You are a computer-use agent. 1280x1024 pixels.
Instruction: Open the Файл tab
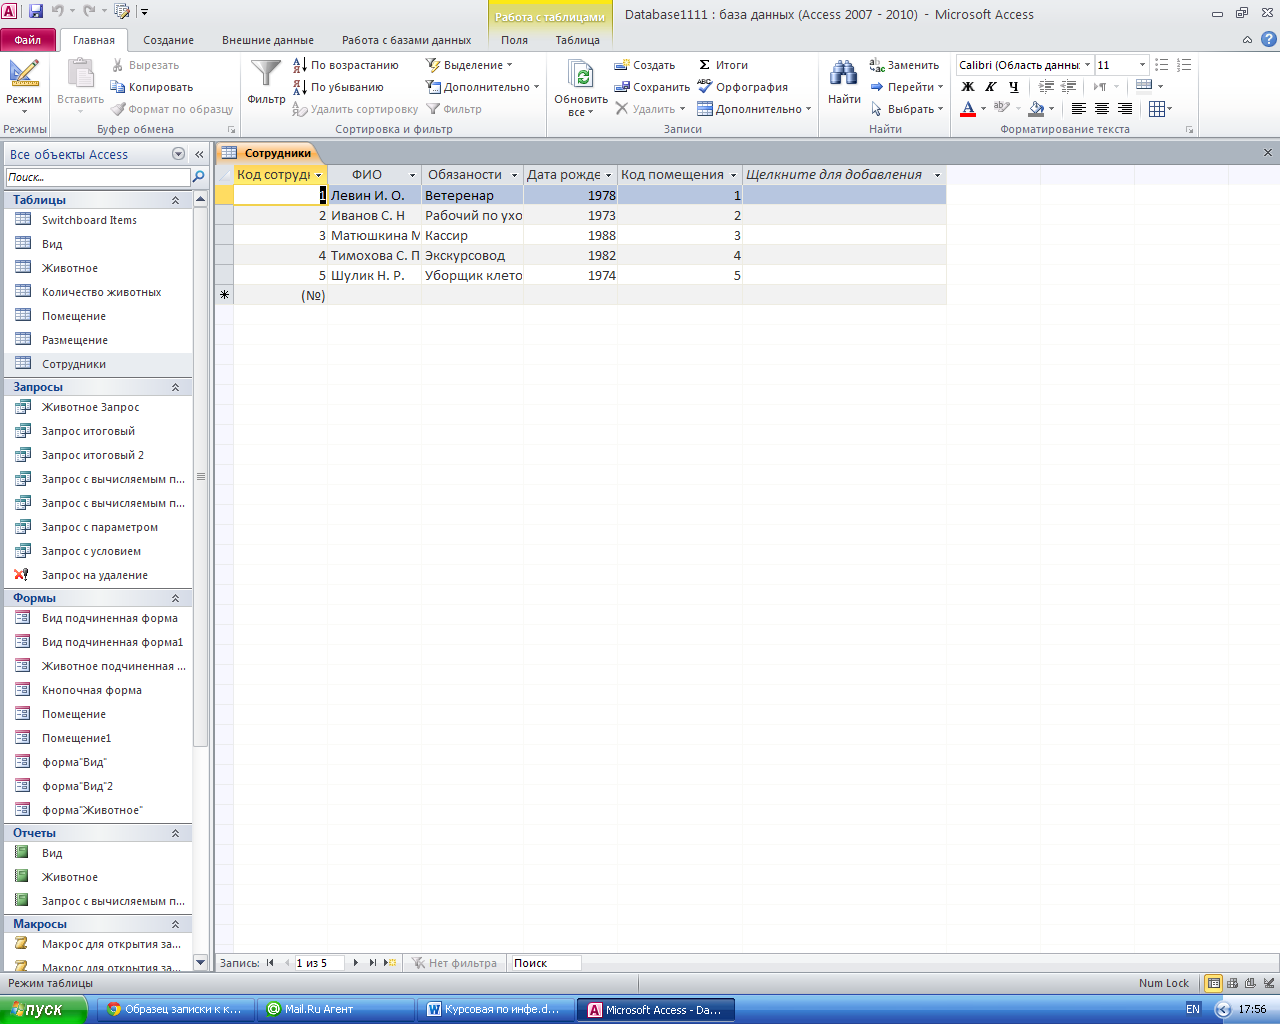coord(28,40)
